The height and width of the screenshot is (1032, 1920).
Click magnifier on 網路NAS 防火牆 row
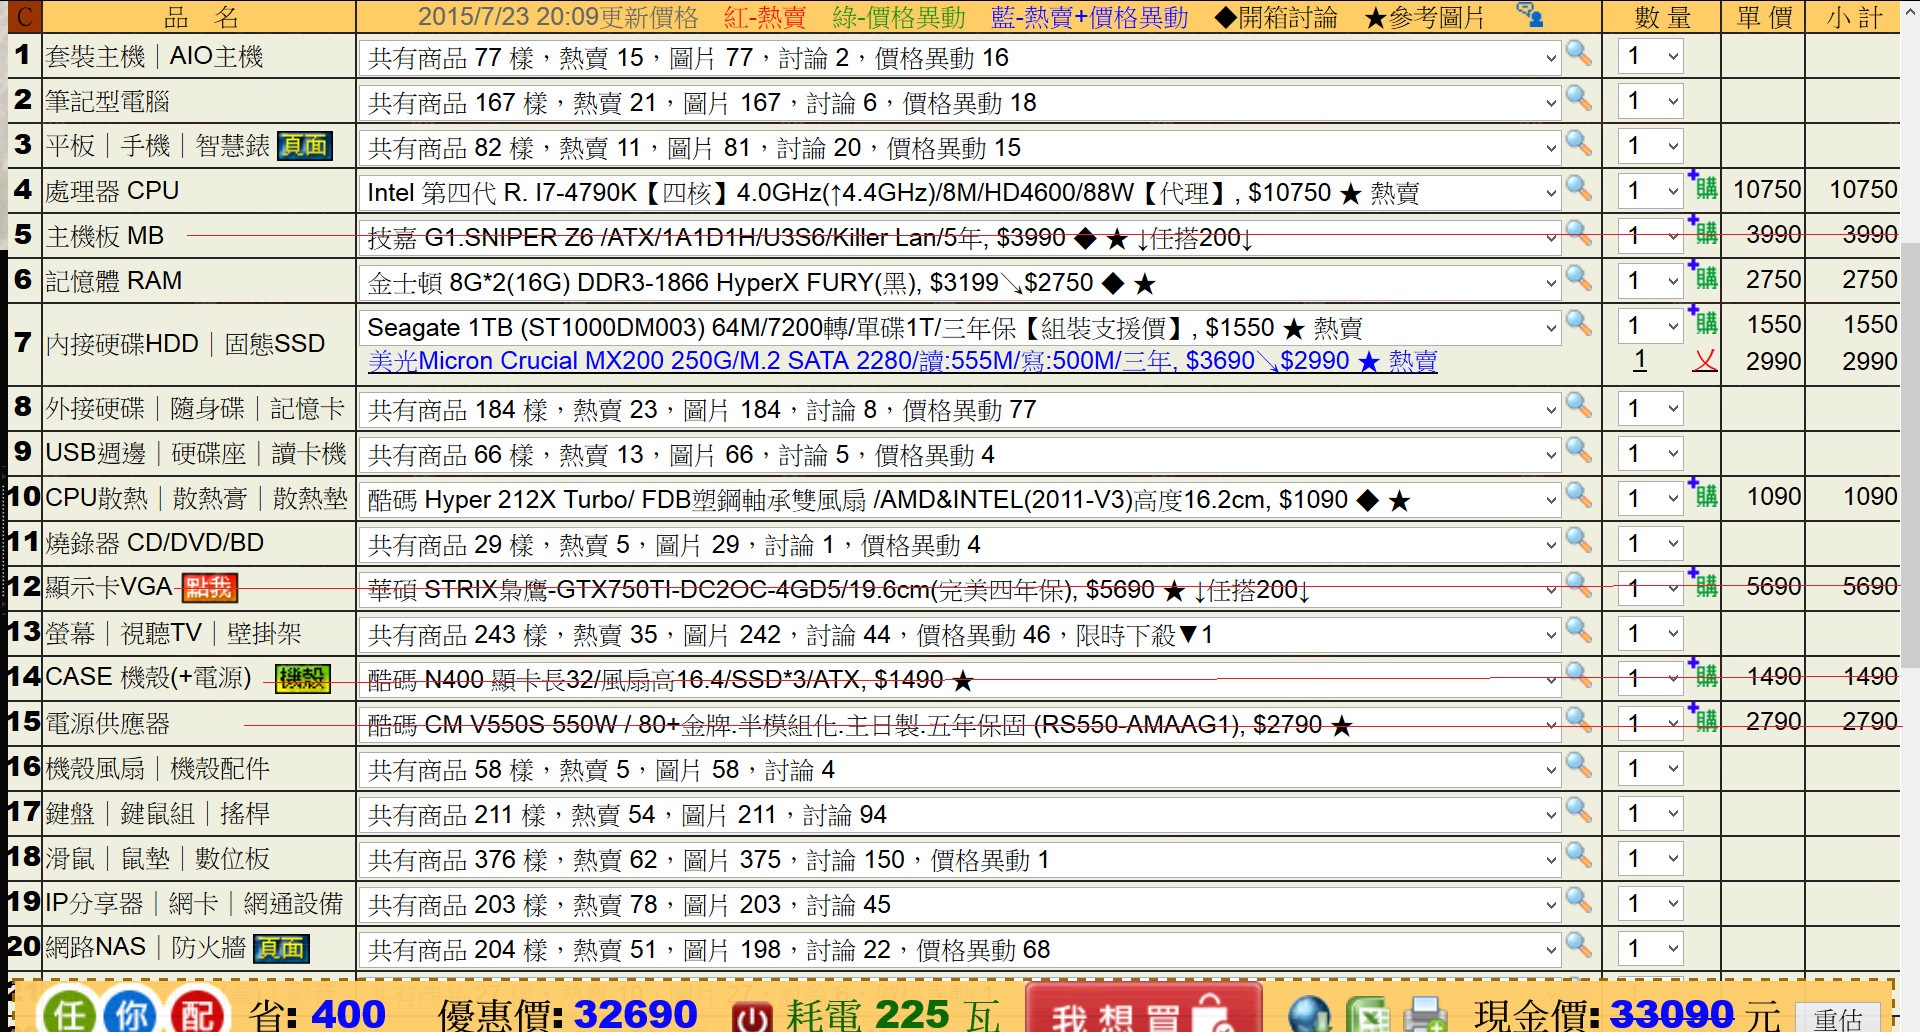[x=1579, y=944]
